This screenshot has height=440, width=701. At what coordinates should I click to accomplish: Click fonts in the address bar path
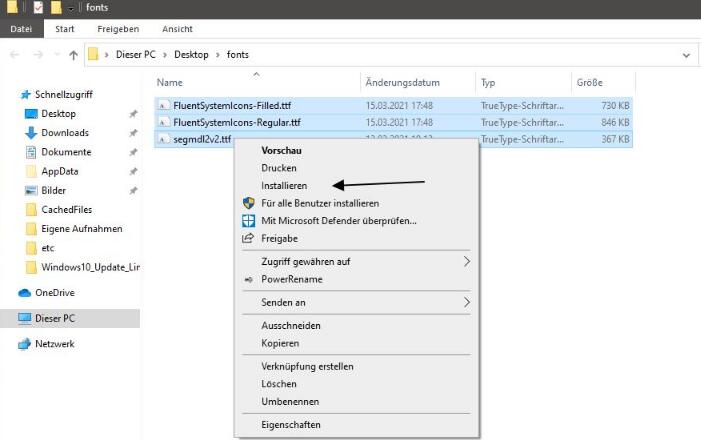pos(237,55)
